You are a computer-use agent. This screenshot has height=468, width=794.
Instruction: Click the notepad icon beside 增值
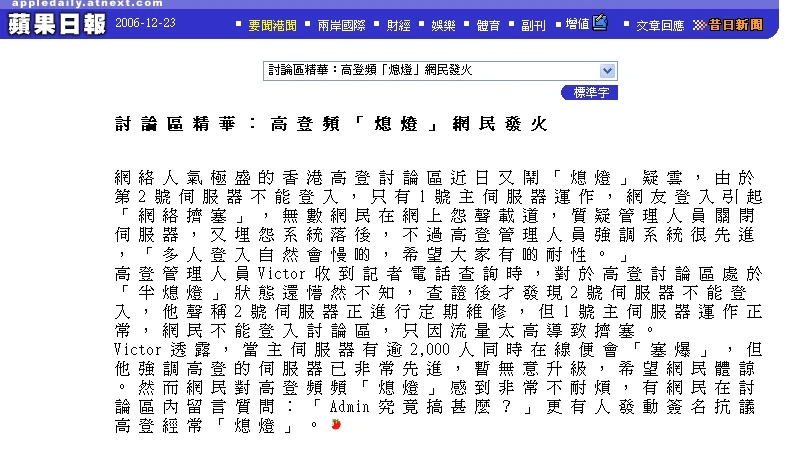(x=600, y=22)
